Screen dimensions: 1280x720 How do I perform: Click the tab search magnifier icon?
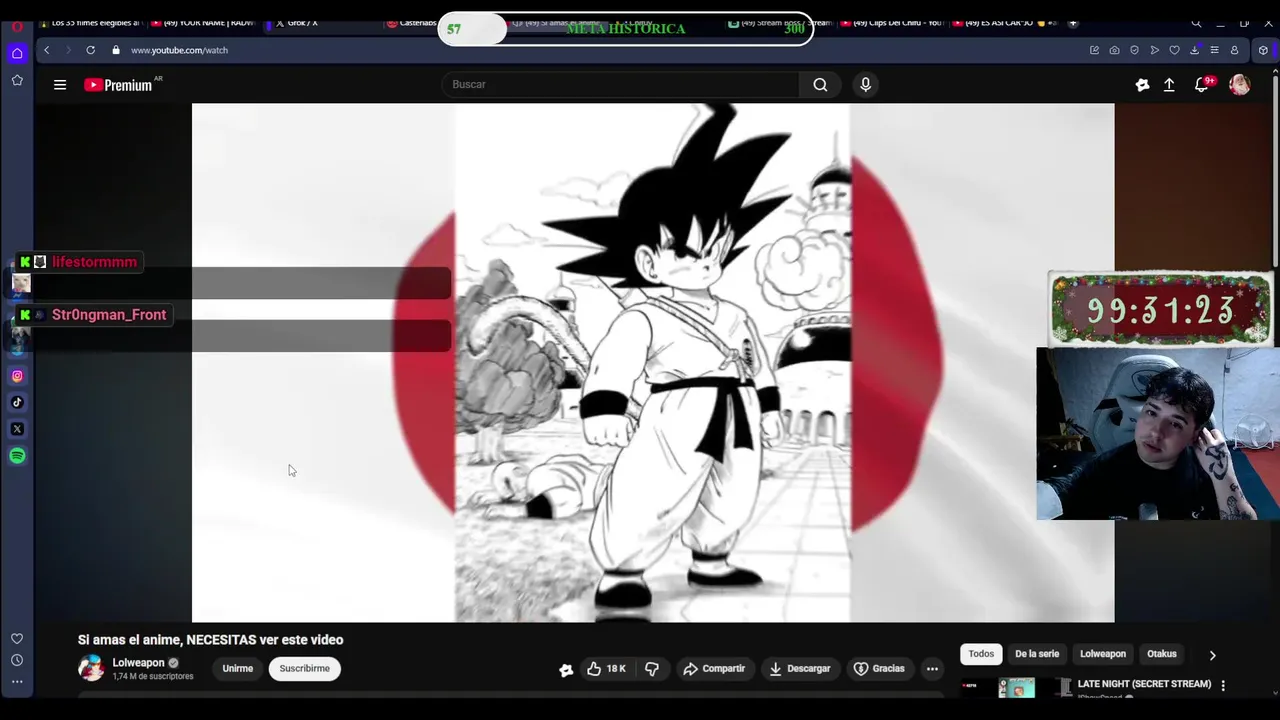pyautogui.click(x=1196, y=23)
